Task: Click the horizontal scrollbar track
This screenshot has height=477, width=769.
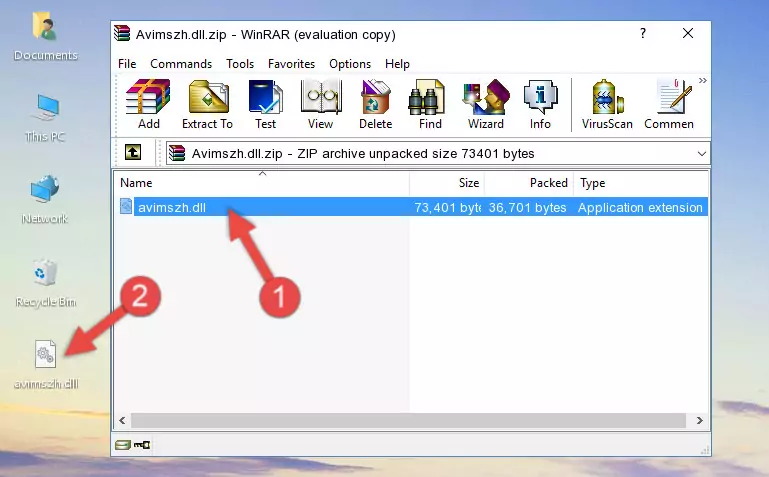Action: [x=408, y=420]
